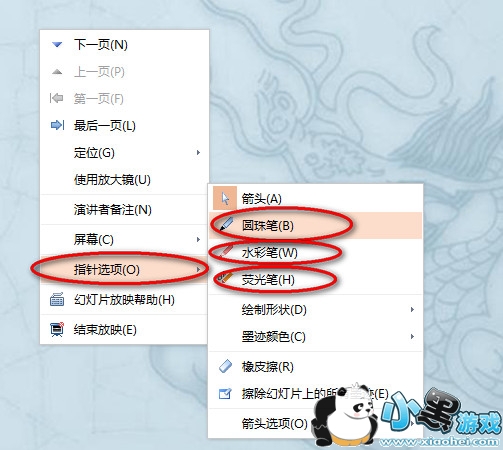The image size is (503, 450).
Task: Click the end show icon
Action: point(57,330)
